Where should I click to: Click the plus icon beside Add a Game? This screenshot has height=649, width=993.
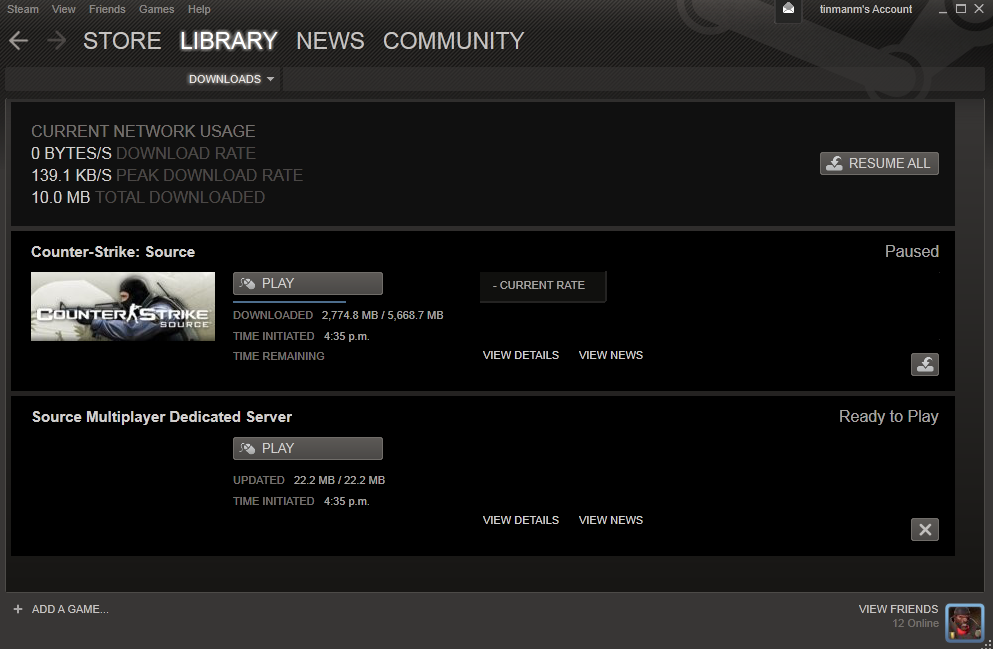point(18,608)
